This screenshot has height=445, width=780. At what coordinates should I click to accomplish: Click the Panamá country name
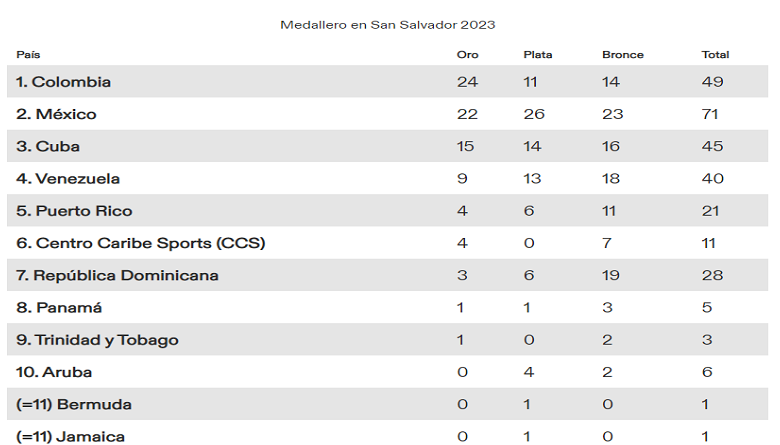click(x=59, y=308)
